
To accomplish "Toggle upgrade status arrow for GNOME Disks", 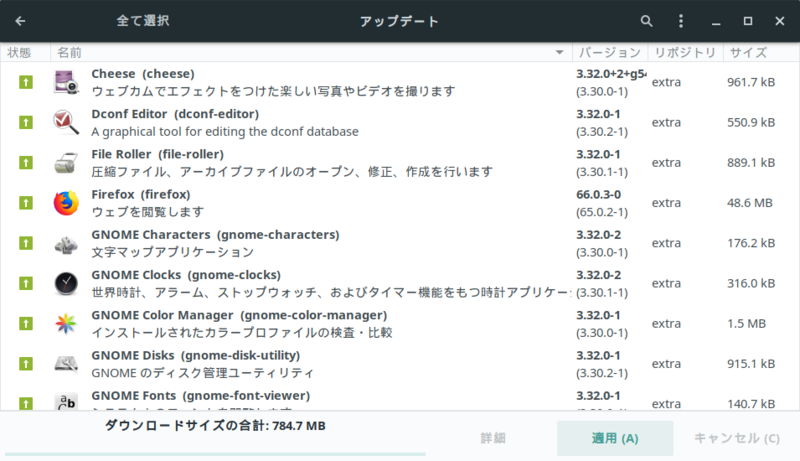I will tap(26, 364).
